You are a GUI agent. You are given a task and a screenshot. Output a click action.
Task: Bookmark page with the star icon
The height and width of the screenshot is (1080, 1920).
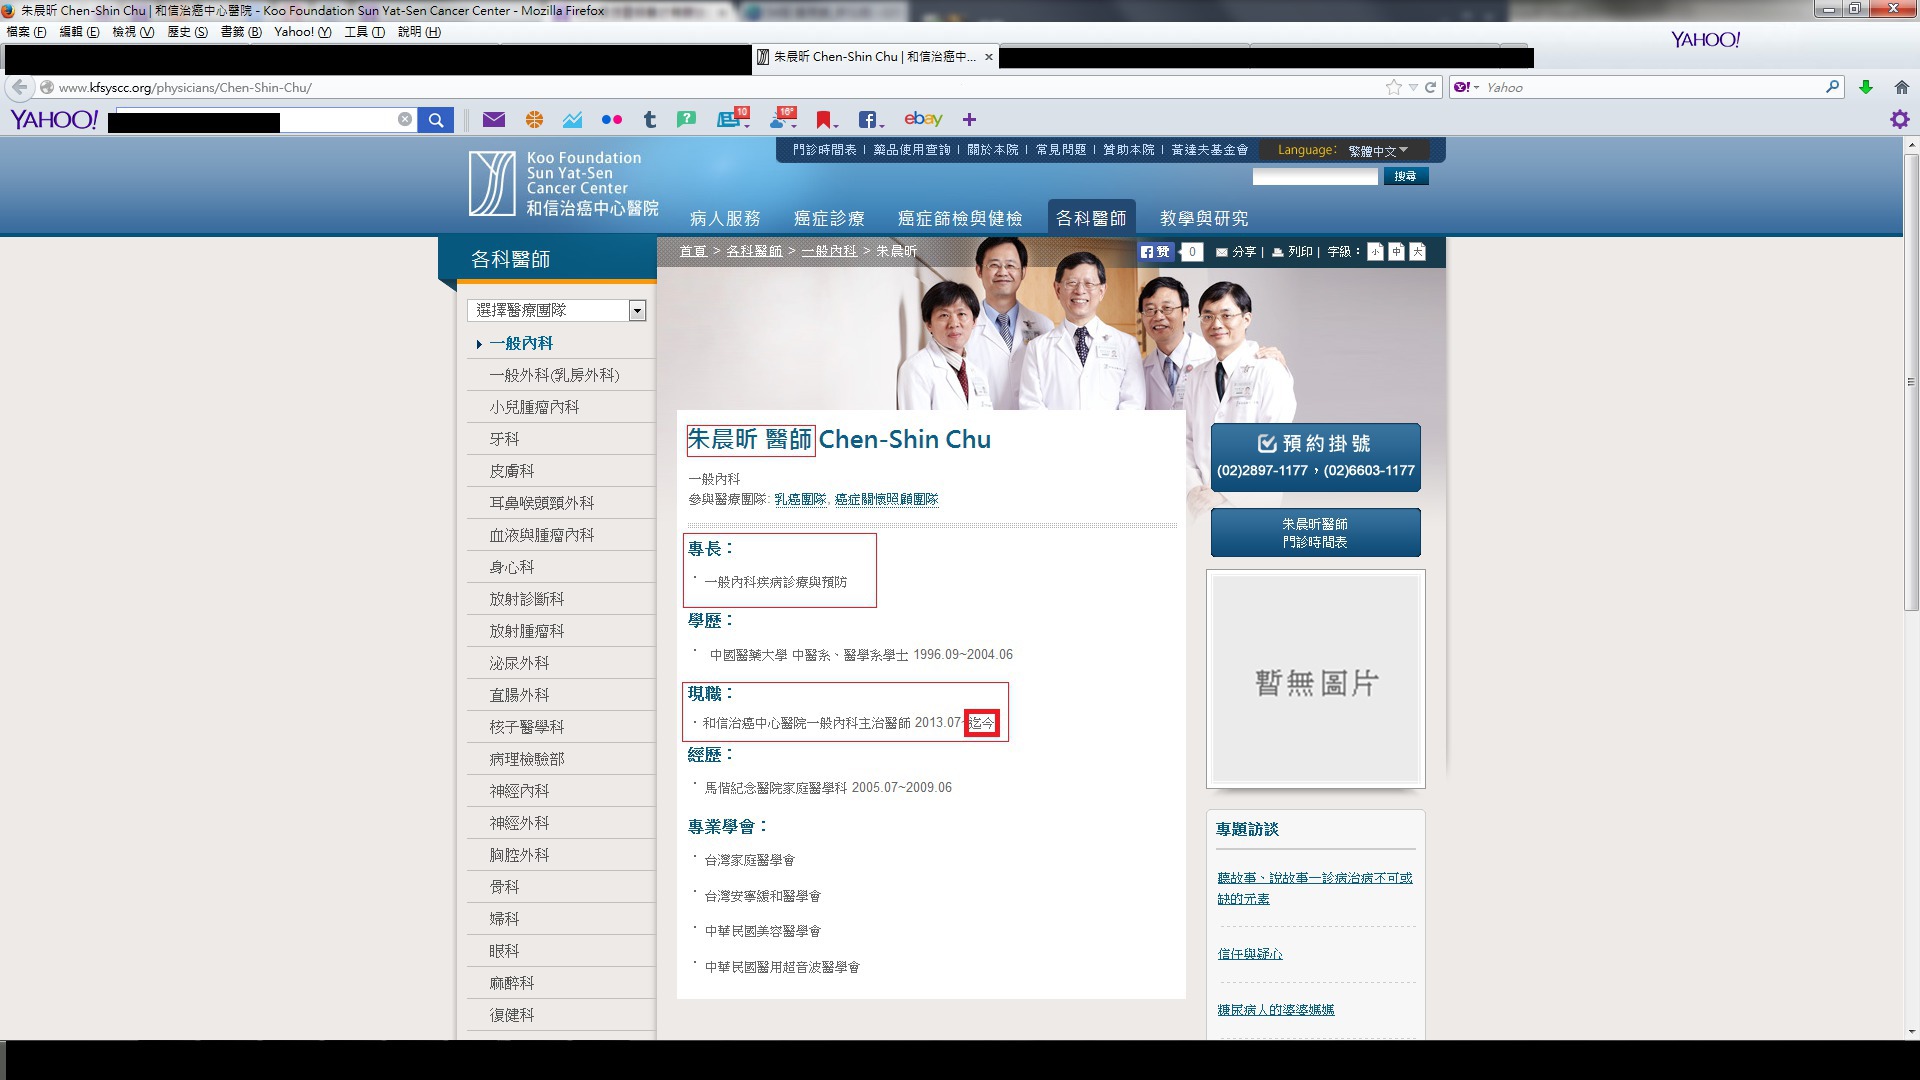point(1393,87)
